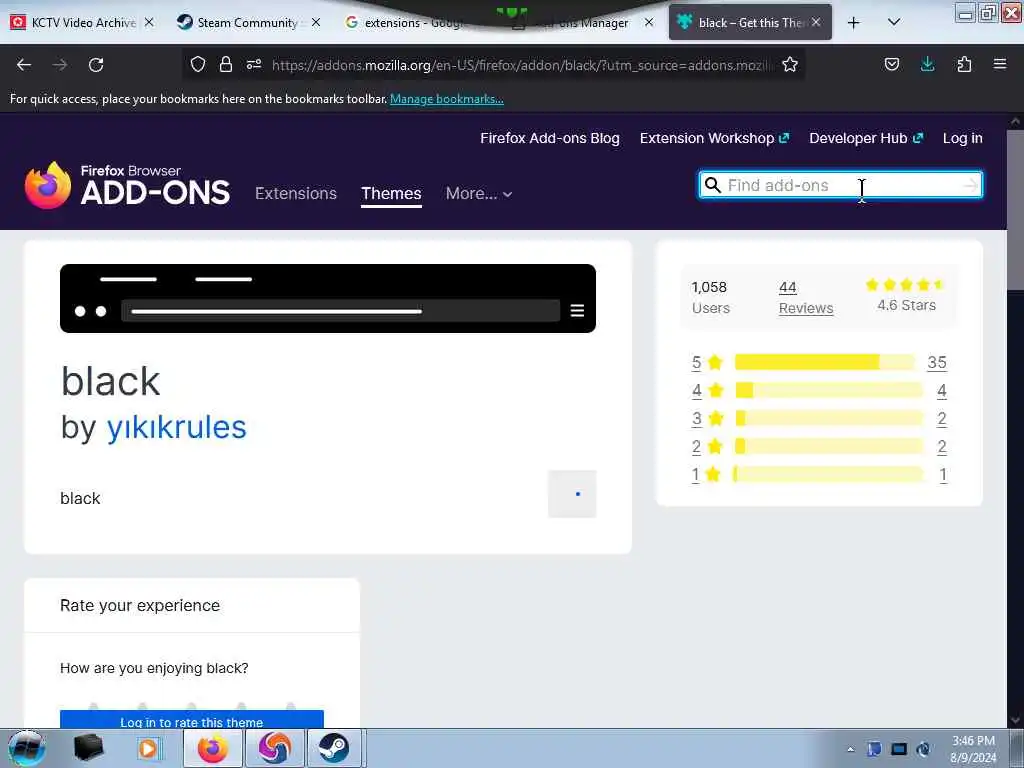Click the Firefox Browser ADD-ONS logo

pyautogui.click(x=127, y=185)
